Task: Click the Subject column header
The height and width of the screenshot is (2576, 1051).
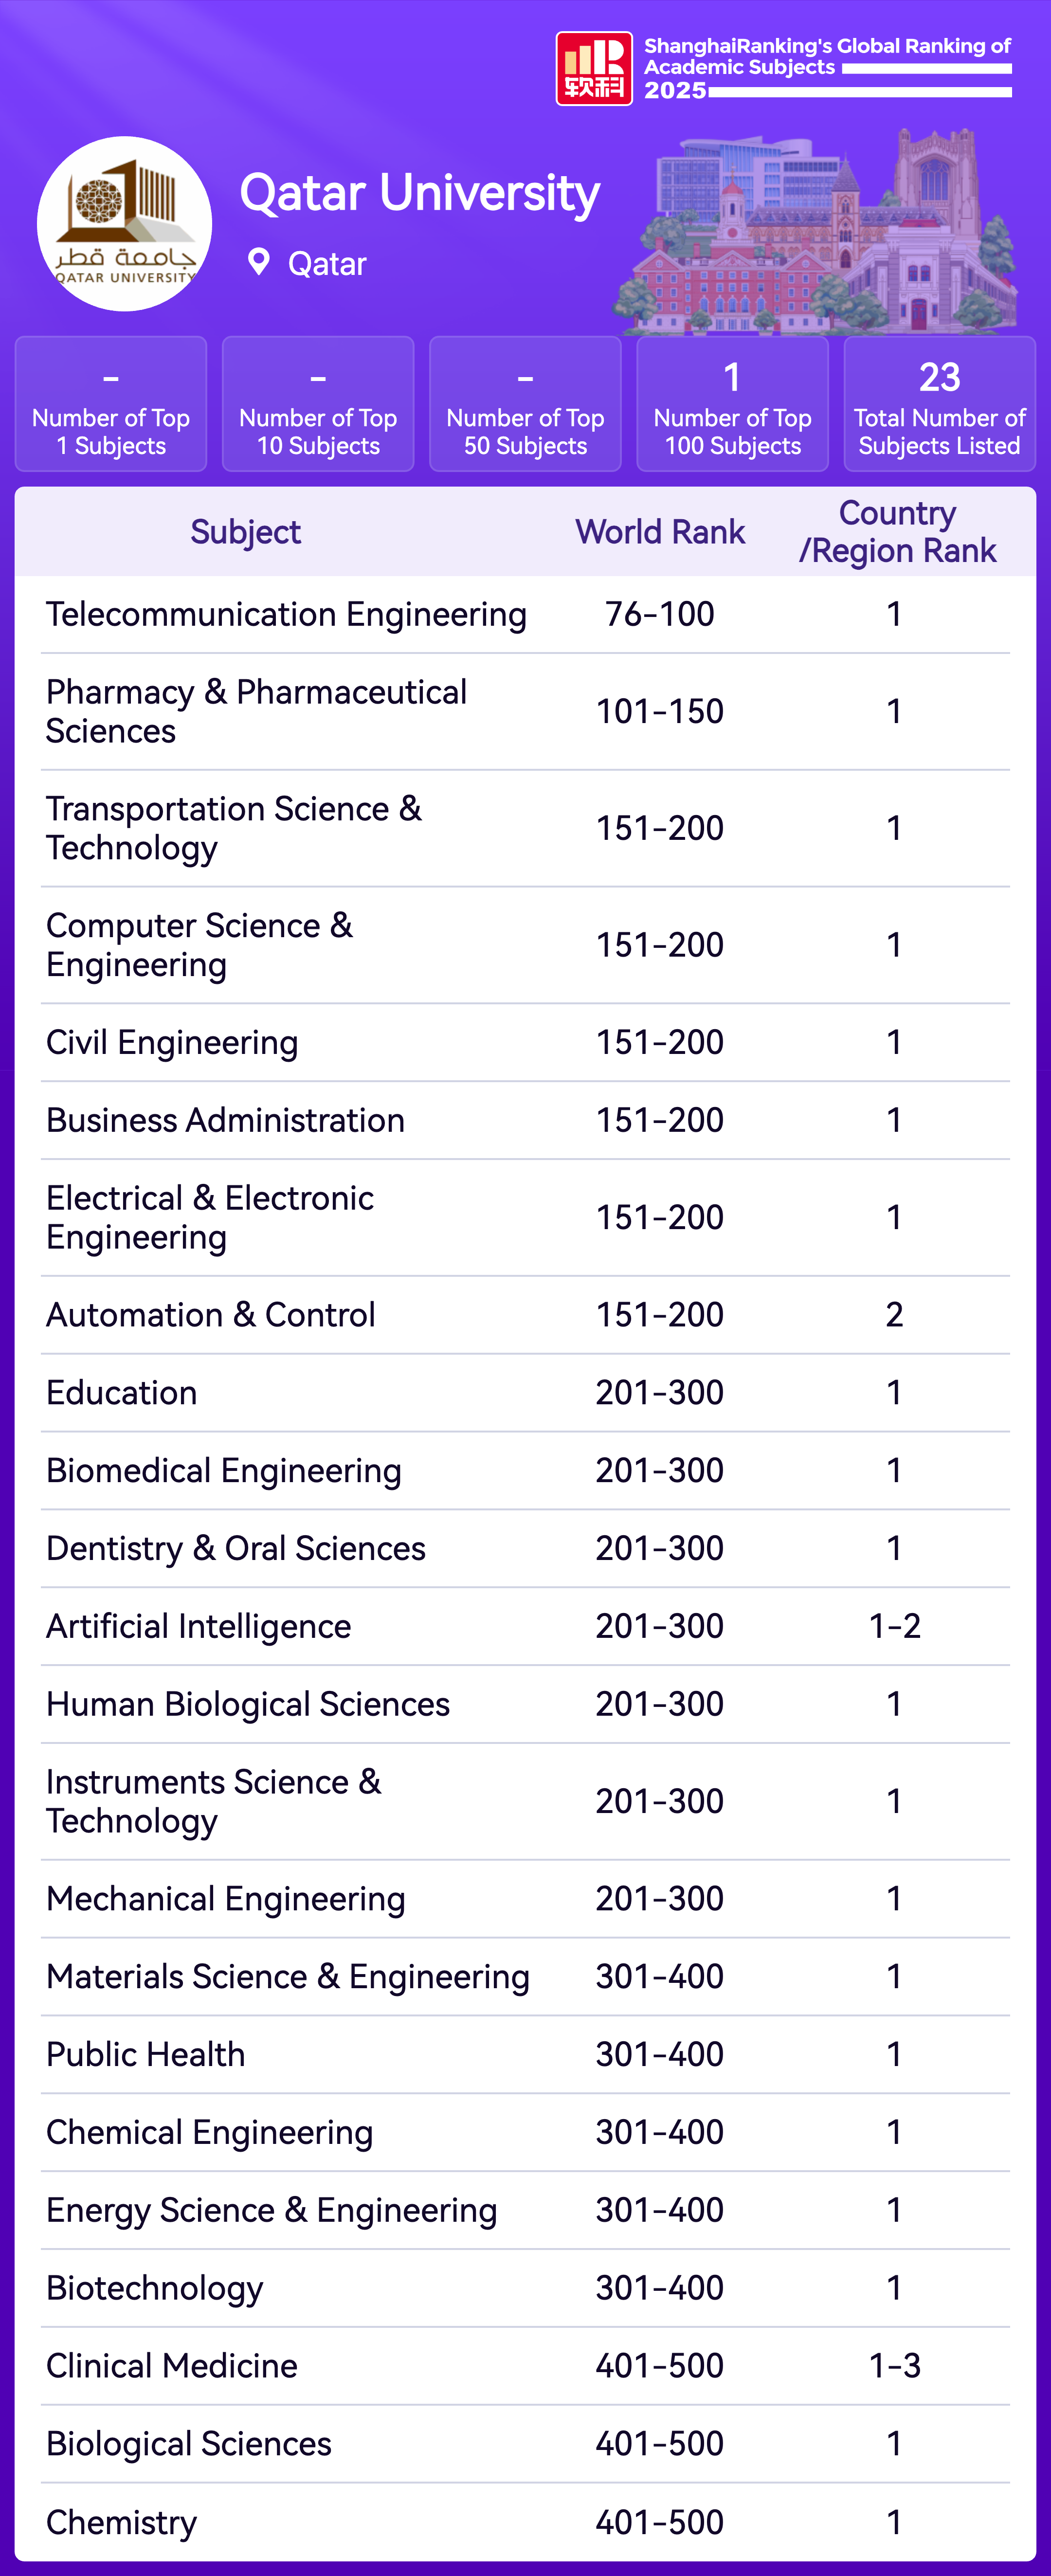Action: point(245,532)
